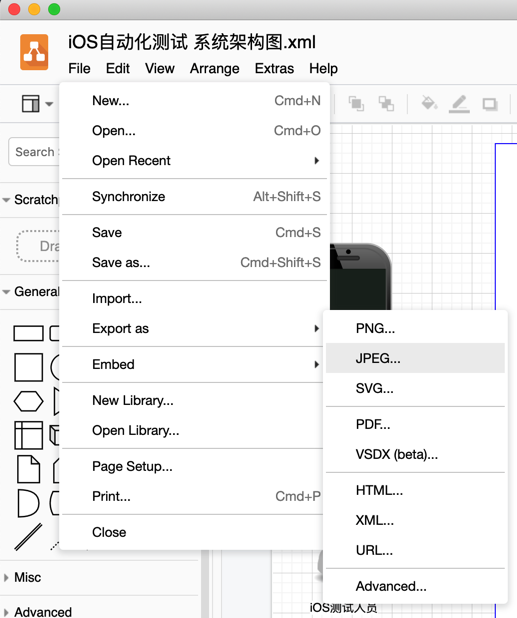This screenshot has height=618, width=517.
Task: Select the diagonal line shape
Action: point(28,537)
